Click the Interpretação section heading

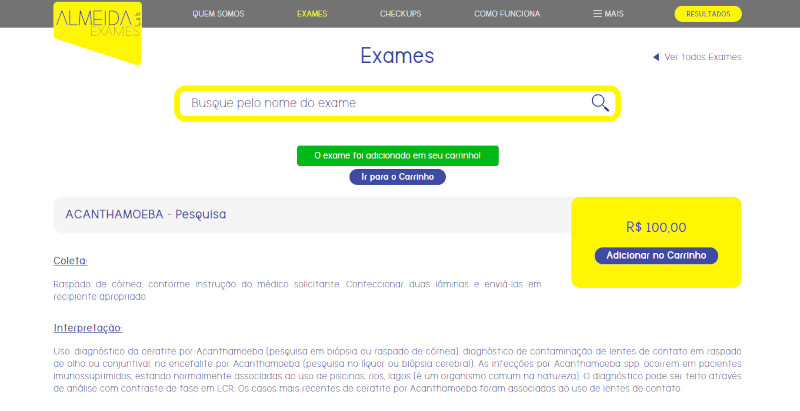(88, 327)
